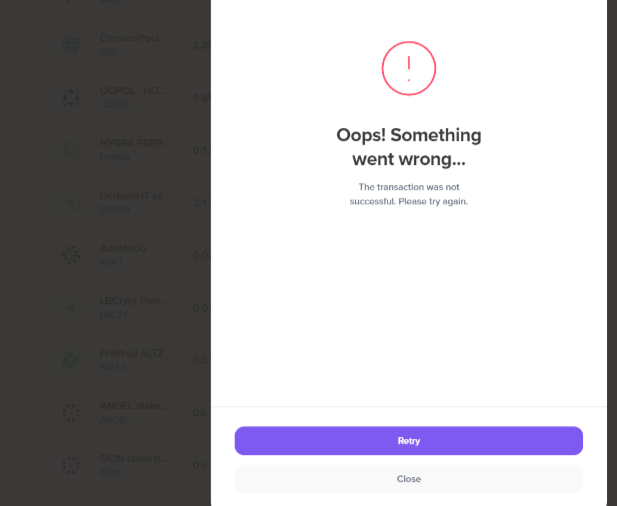The height and width of the screenshot is (506, 617).
Task: Select the CrimsonPool list entry name
Action: (x=129, y=38)
